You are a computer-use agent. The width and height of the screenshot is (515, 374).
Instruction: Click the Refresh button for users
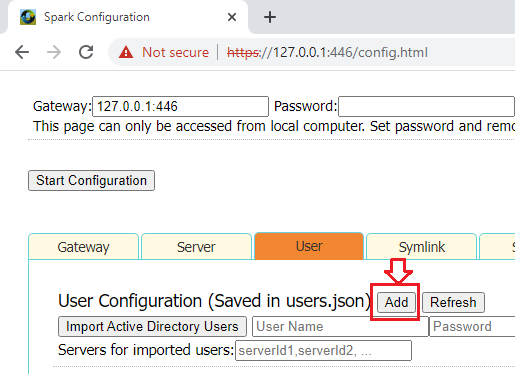point(453,302)
